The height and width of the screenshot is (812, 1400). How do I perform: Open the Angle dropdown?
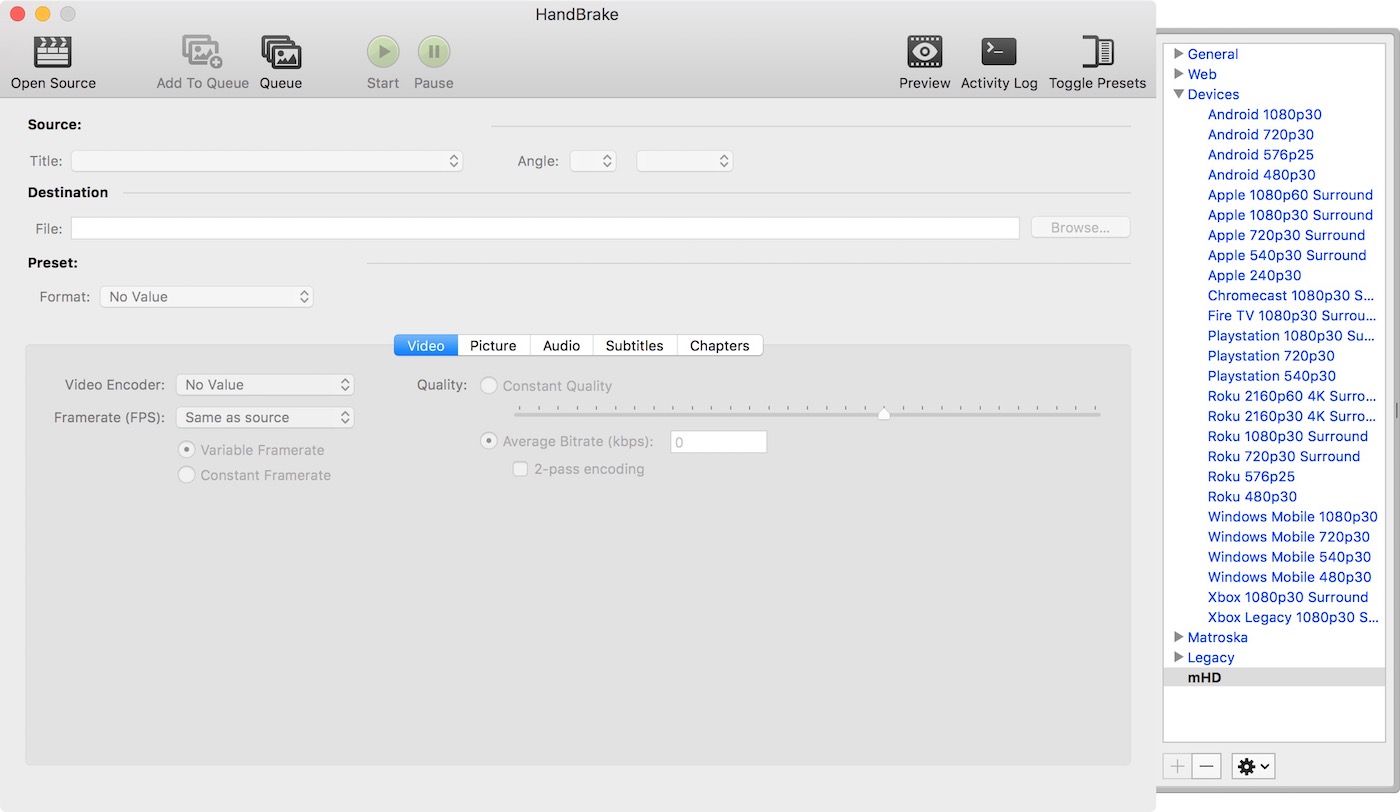coord(593,161)
